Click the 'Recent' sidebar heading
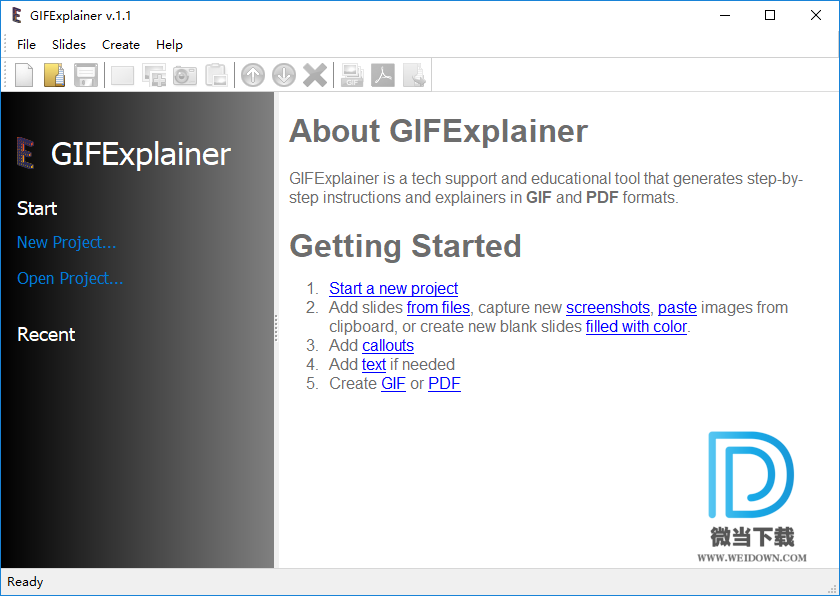840x596 pixels. point(46,335)
